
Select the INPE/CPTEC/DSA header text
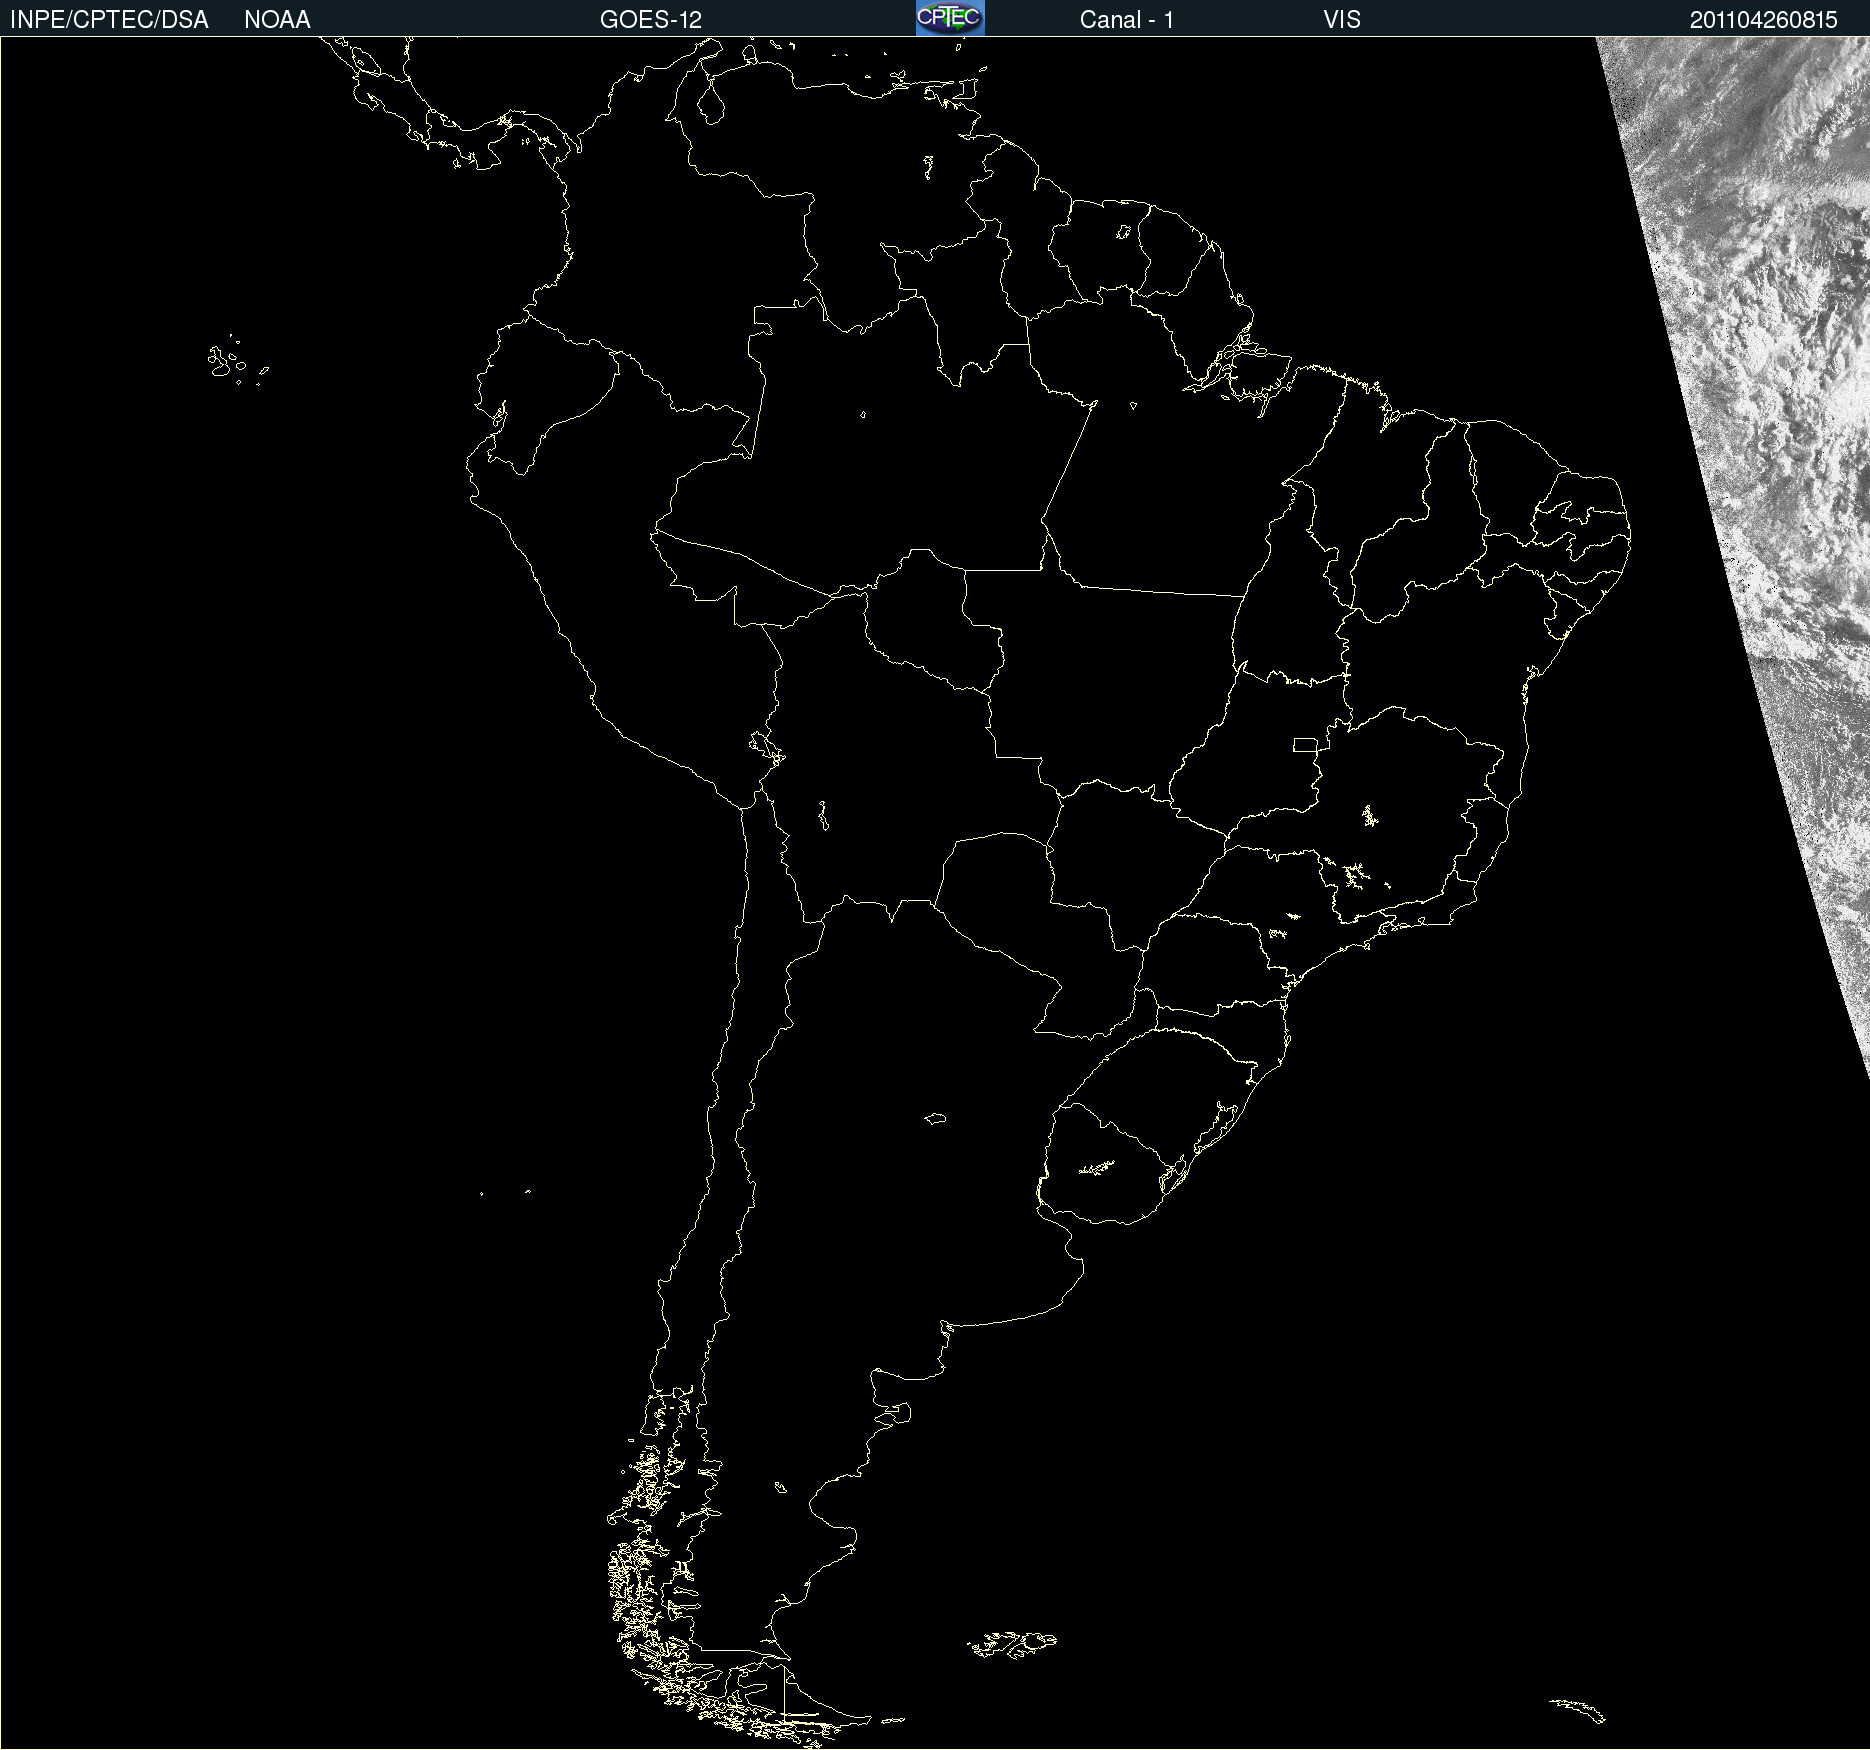[x=109, y=20]
